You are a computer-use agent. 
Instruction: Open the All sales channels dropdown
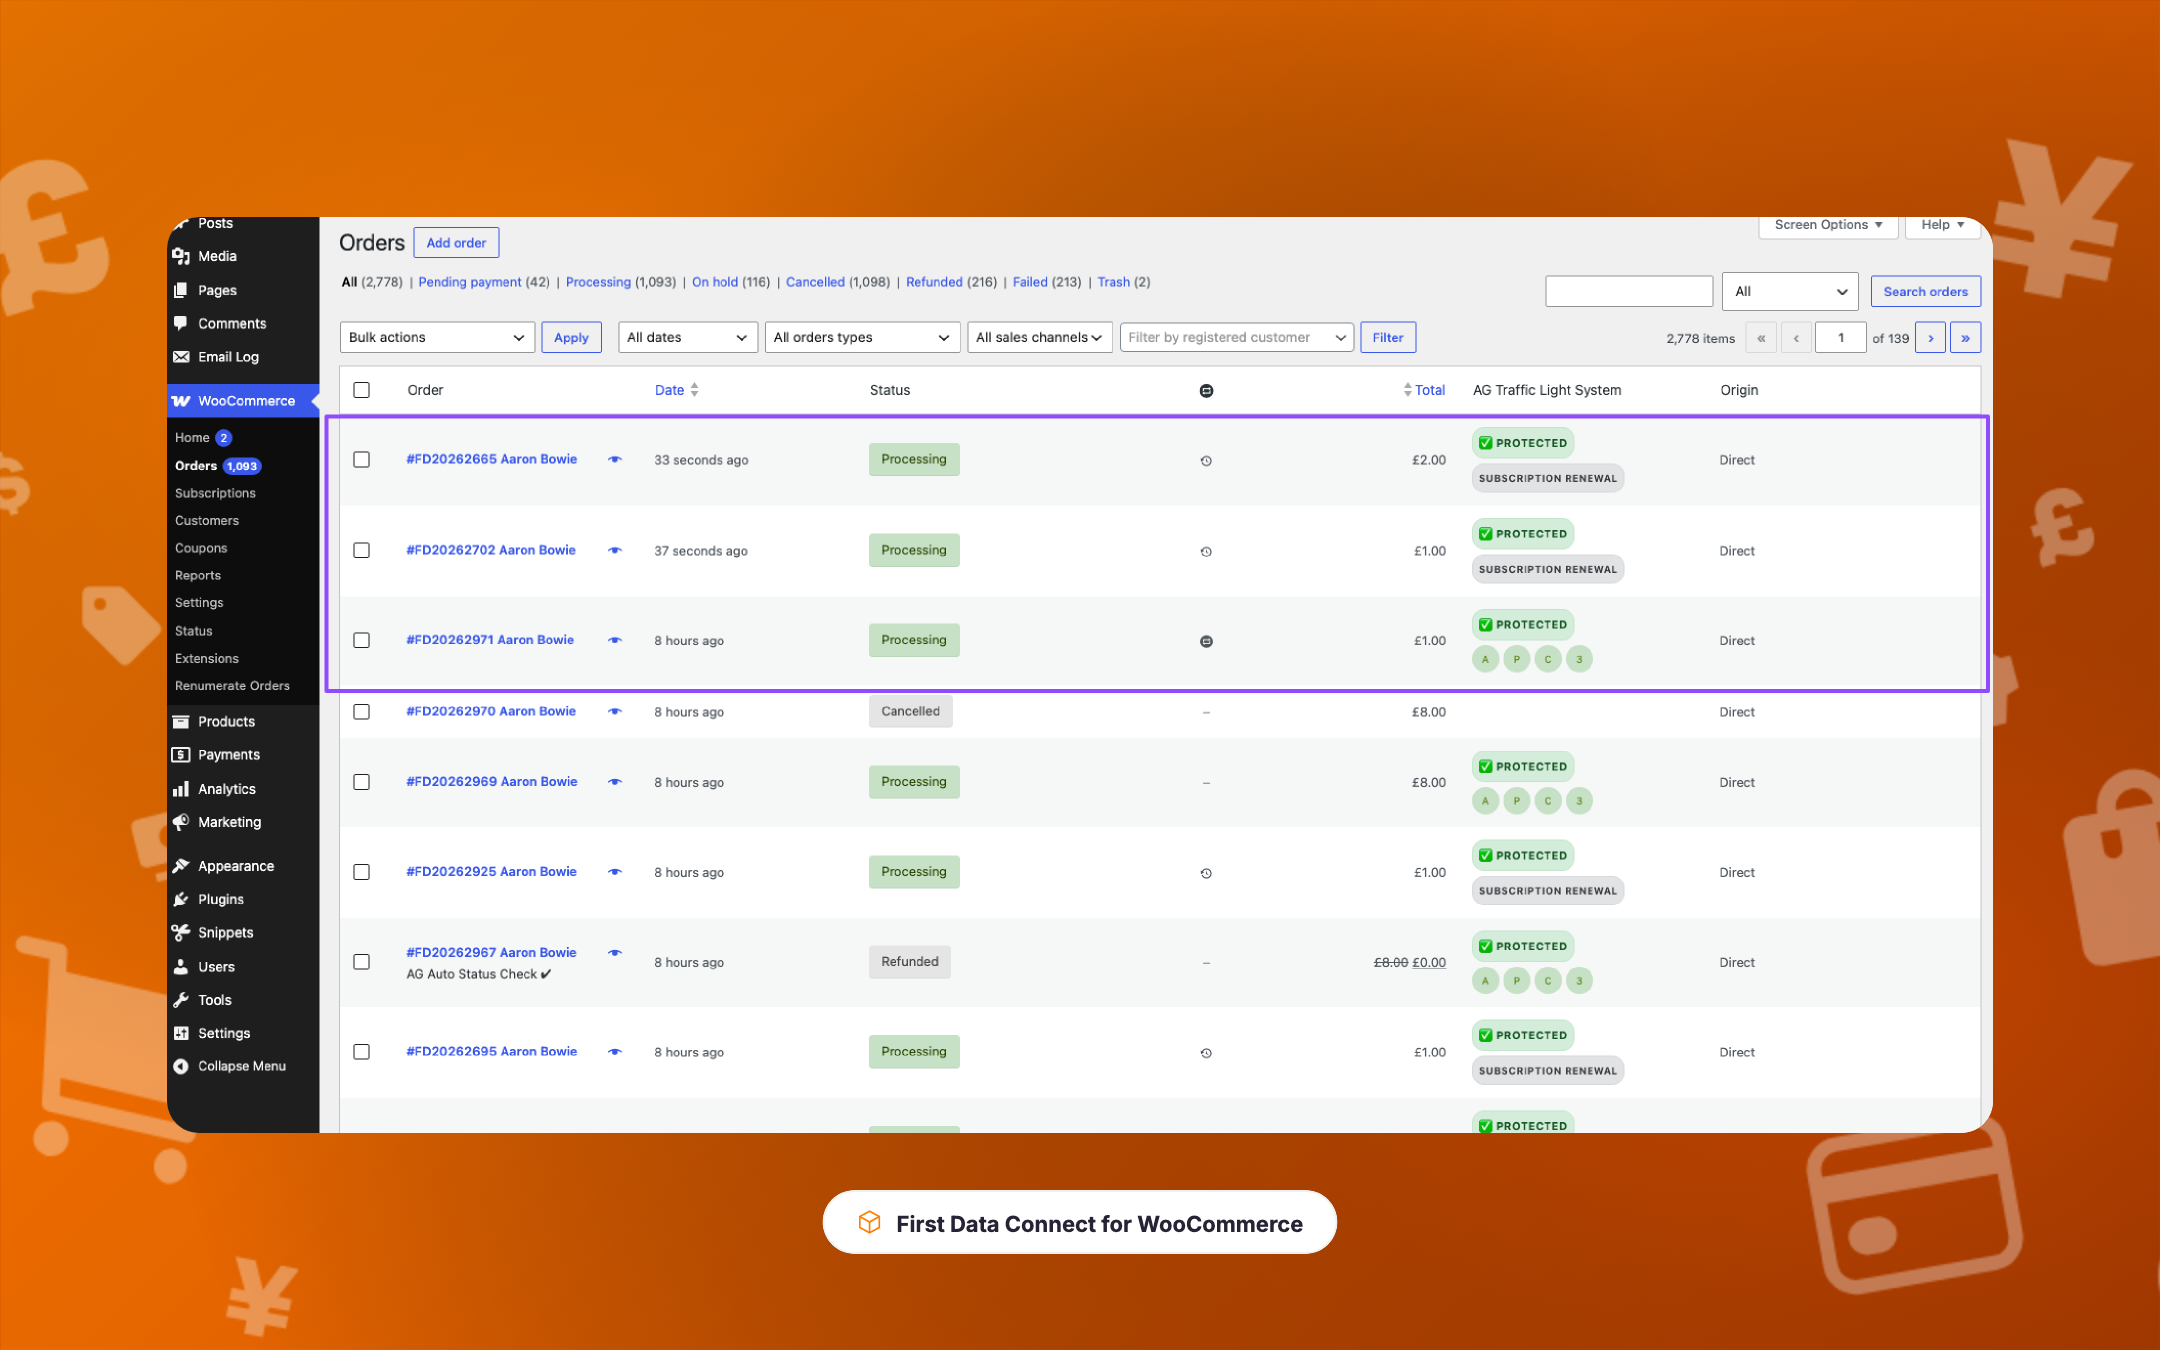1040,338
